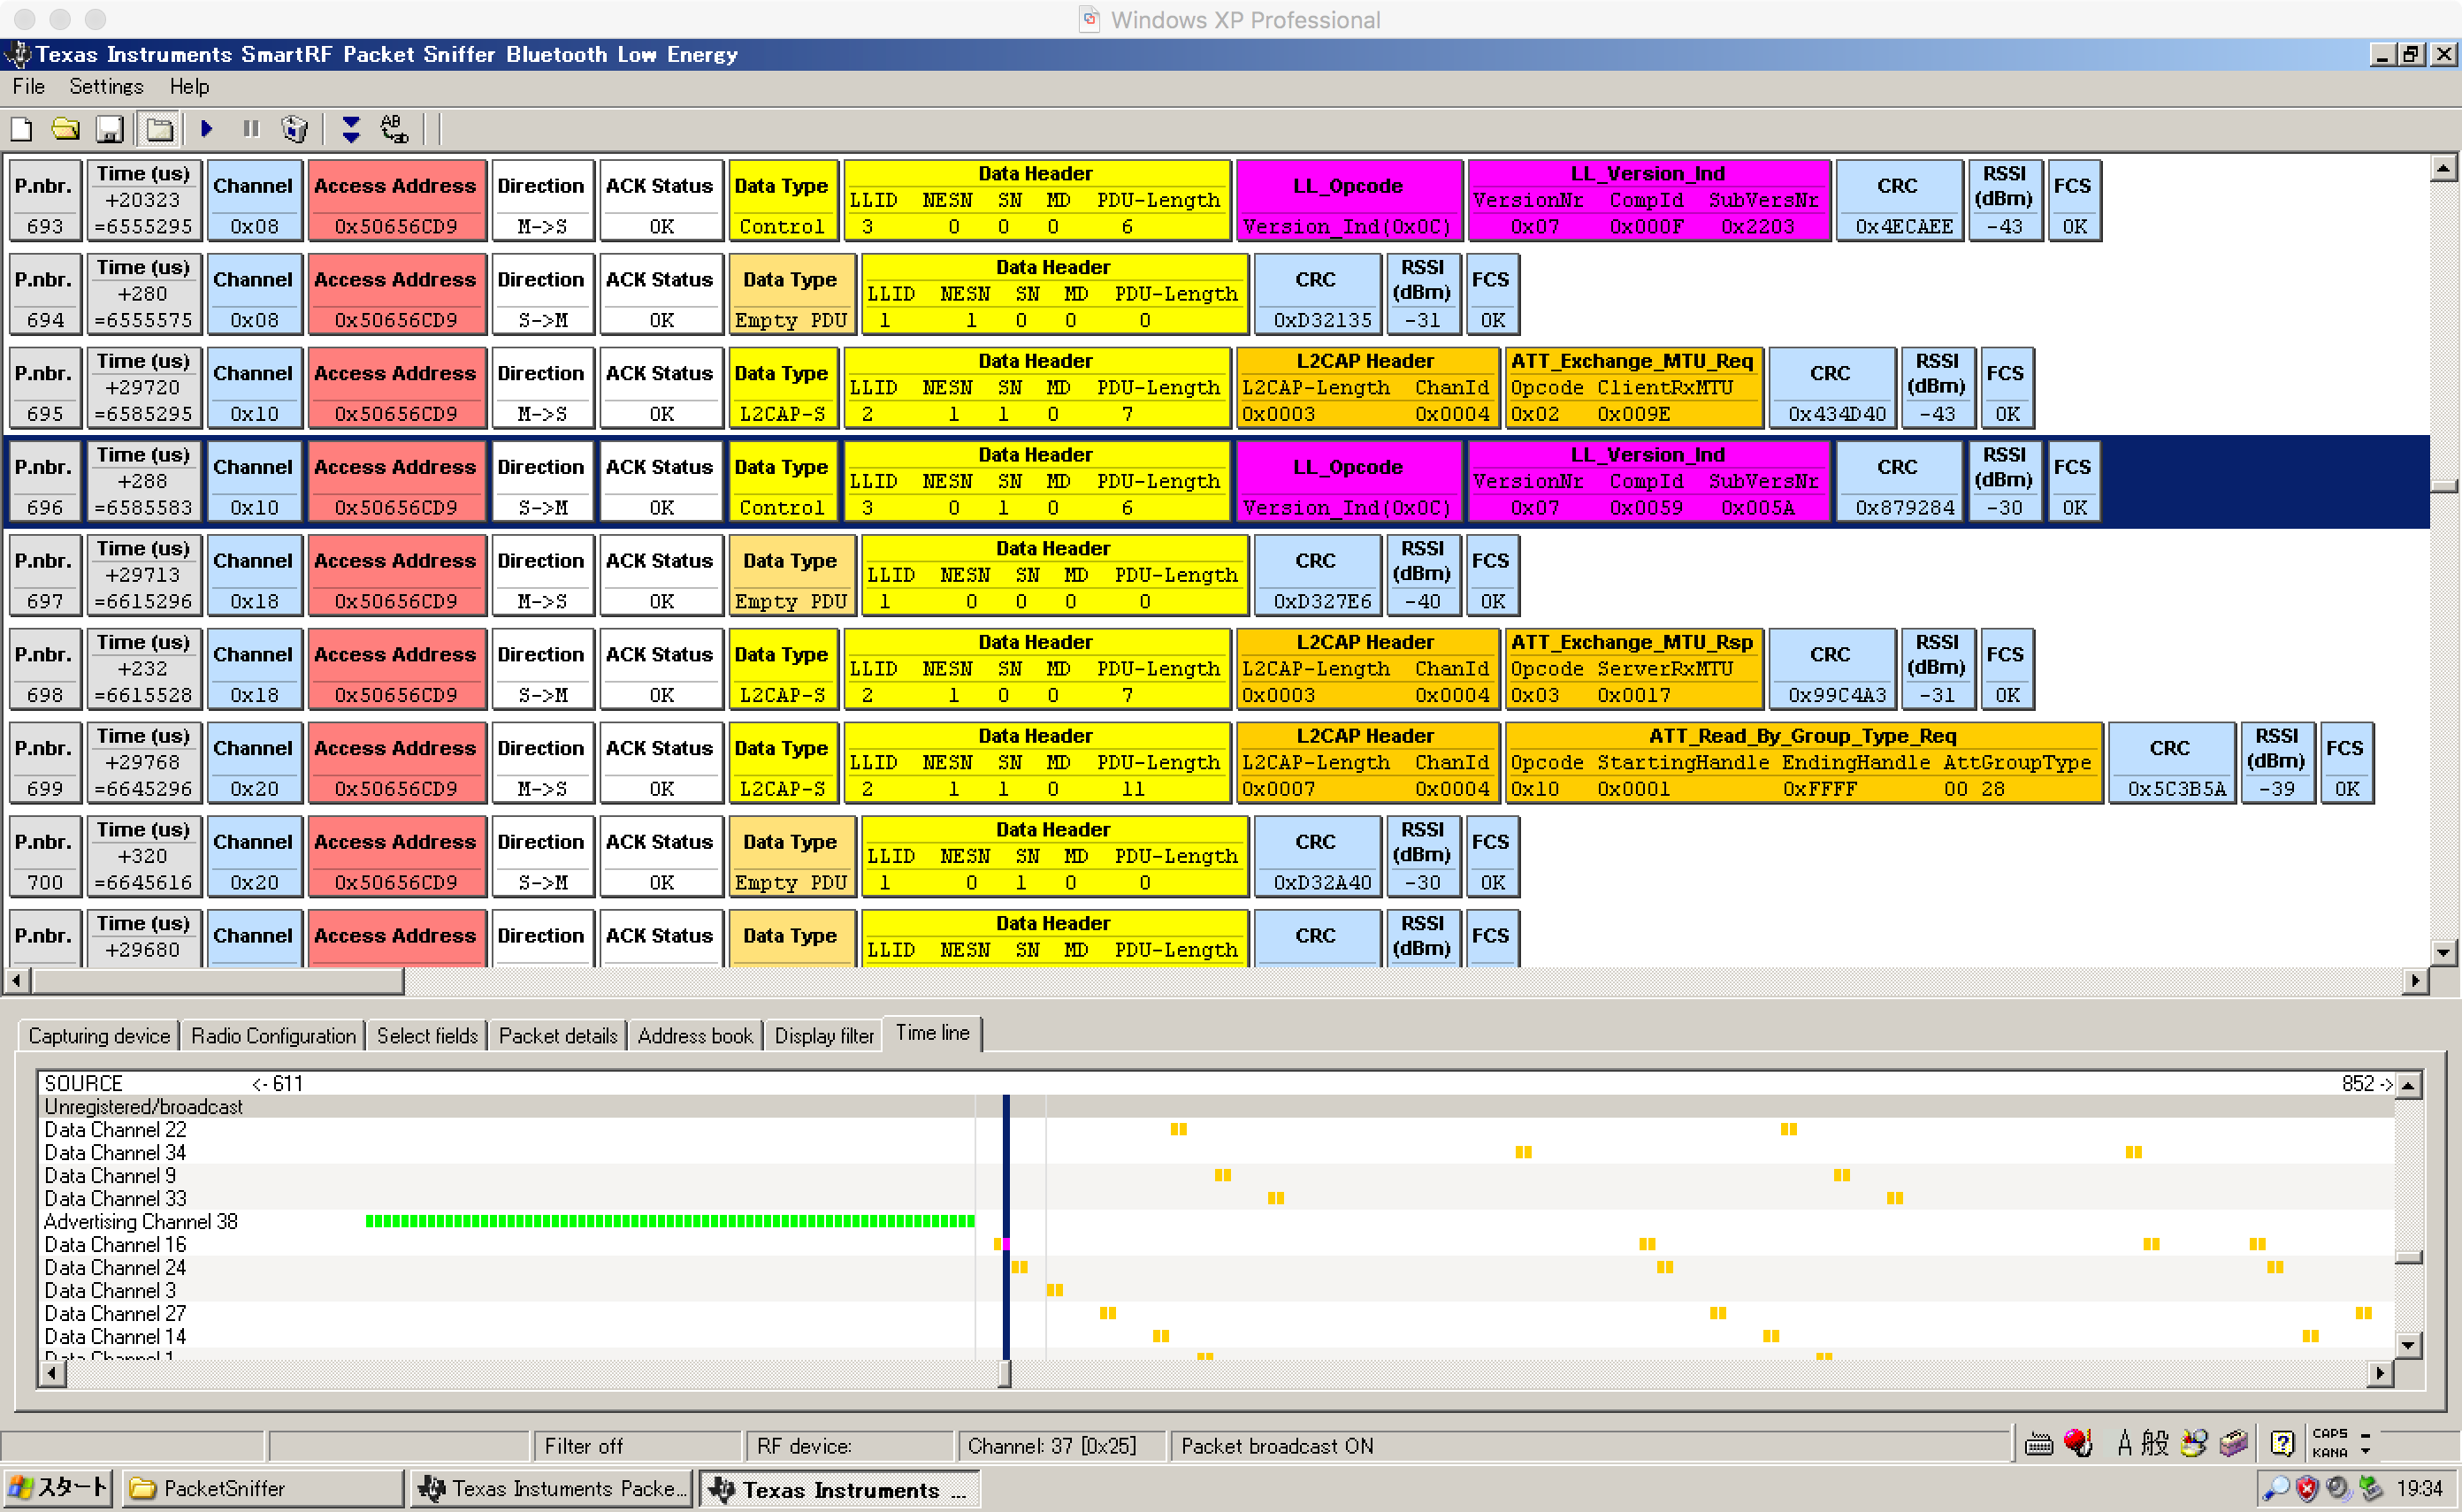Viewport: 2462px width, 1512px height.
Task: Click packet list scroll-right arrow
Action: 2416,981
